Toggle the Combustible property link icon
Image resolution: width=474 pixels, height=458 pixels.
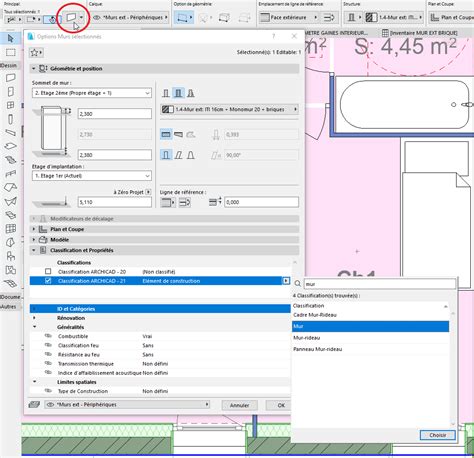(x=48, y=336)
